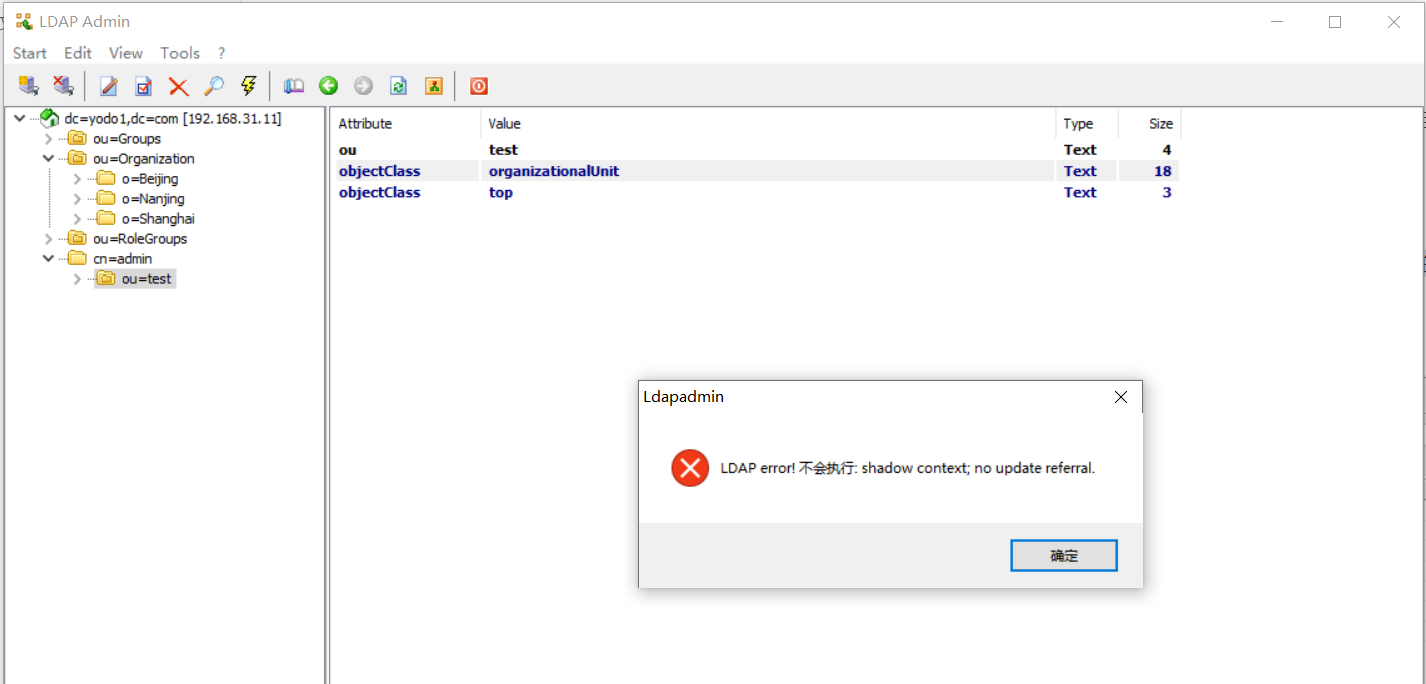This screenshot has width=1426, height=684.
Task: Select ou=test tree entry
Action: pos(147,279)
